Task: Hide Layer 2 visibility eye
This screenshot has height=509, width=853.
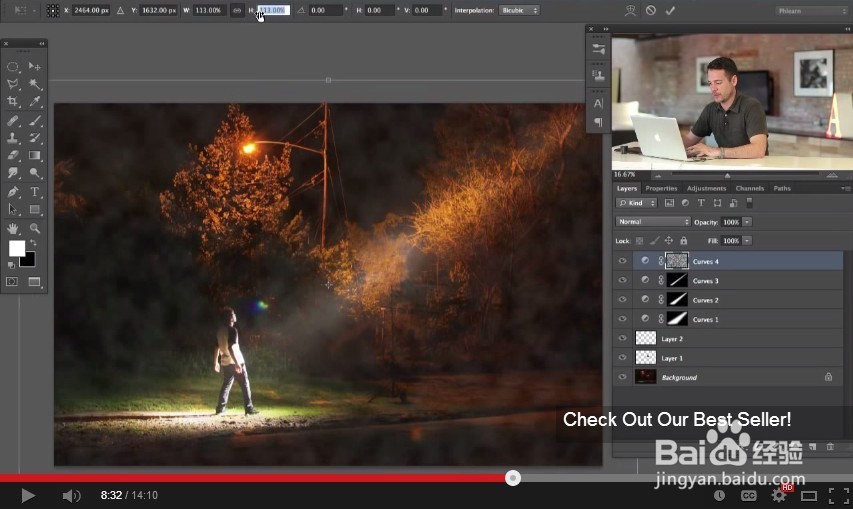Action: coord(622,338)
